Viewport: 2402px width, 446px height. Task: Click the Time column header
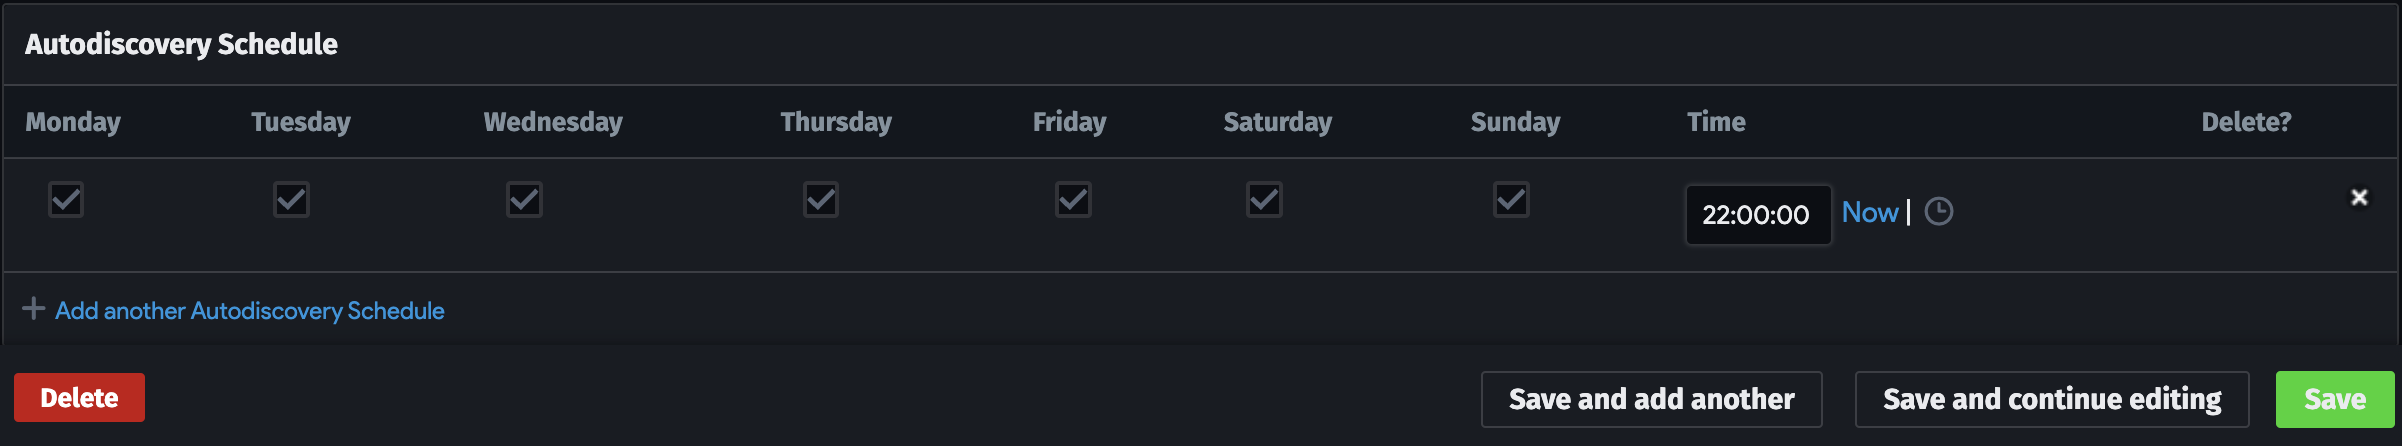click(x=1716, y=122)
